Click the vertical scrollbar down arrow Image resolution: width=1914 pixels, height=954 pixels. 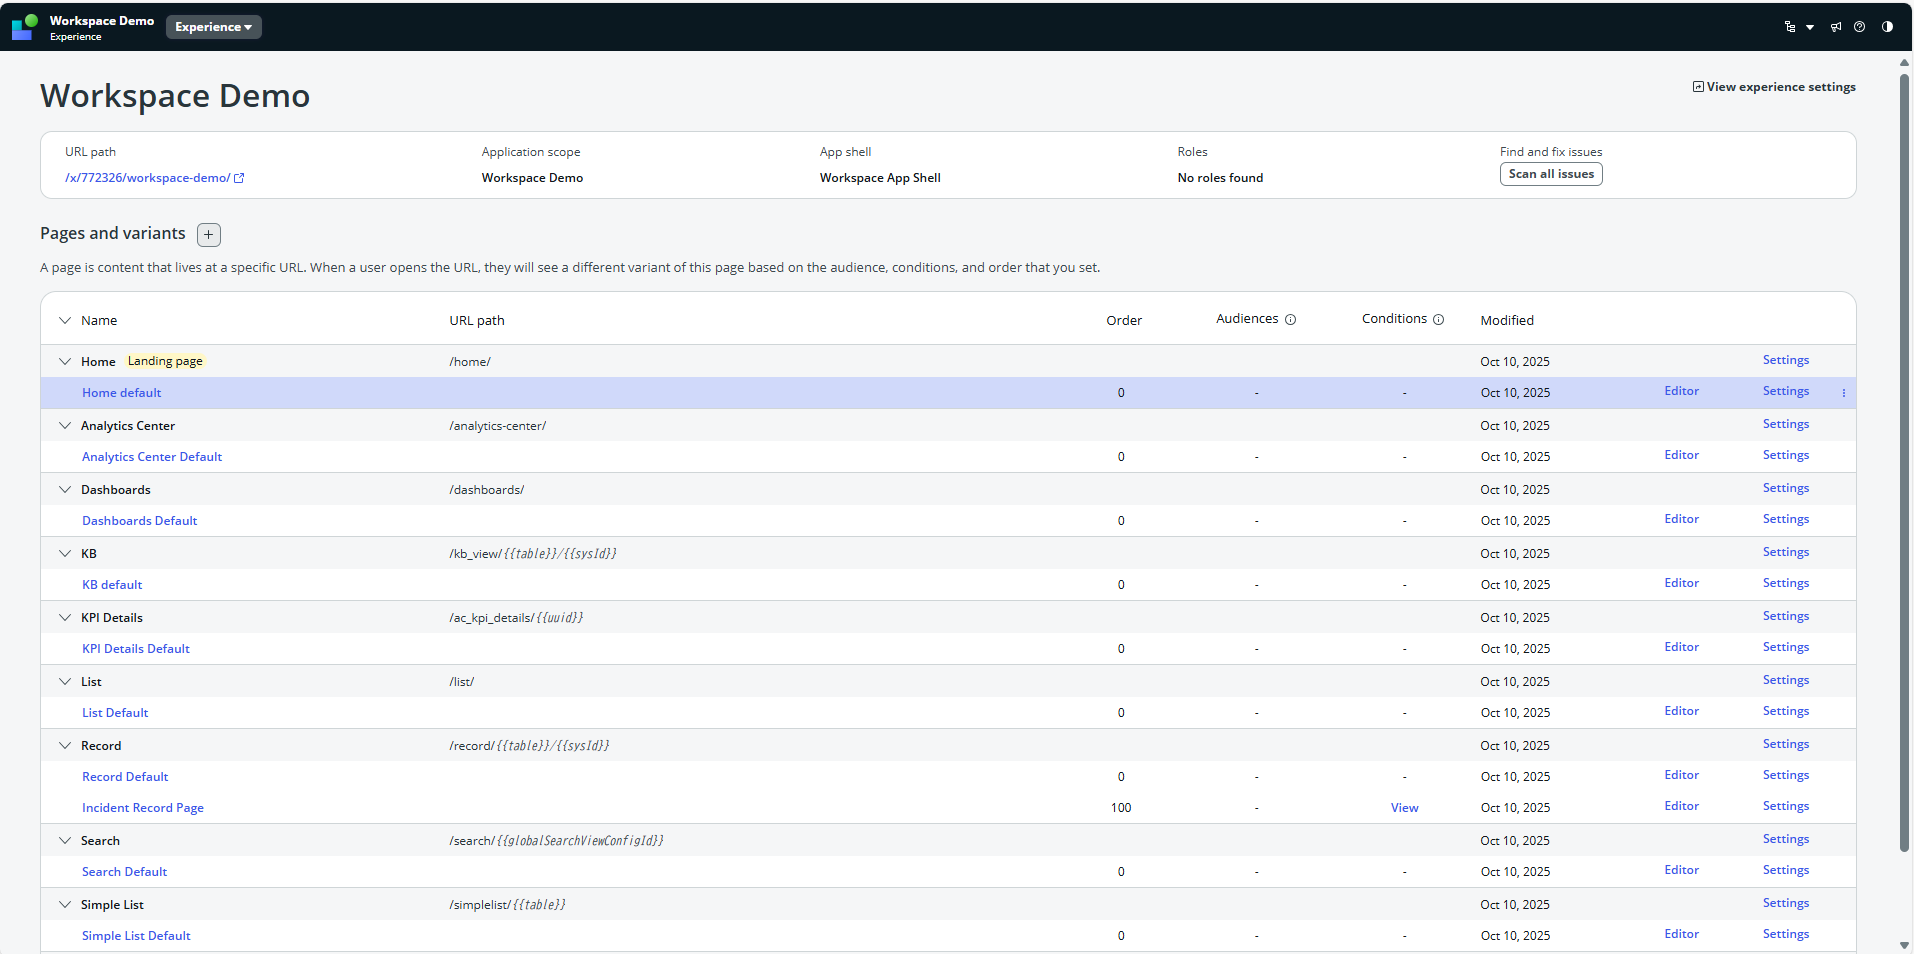tap(1904, 945)
